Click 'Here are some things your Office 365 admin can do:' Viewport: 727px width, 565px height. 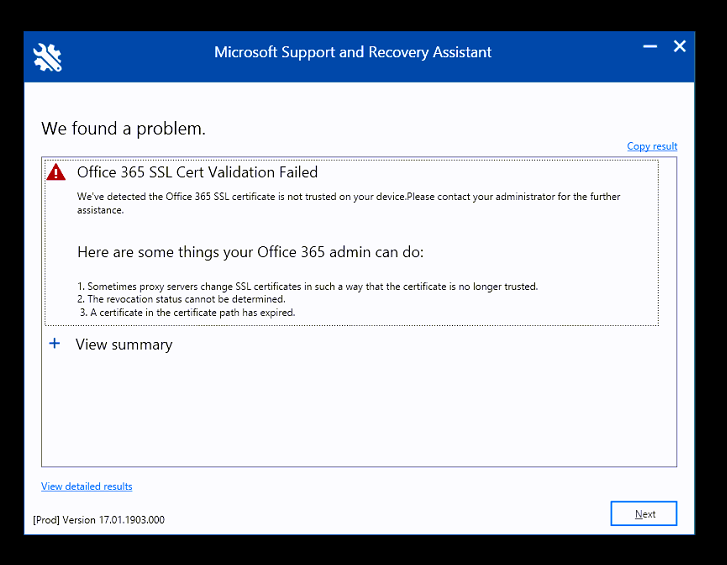coord(250,252)
